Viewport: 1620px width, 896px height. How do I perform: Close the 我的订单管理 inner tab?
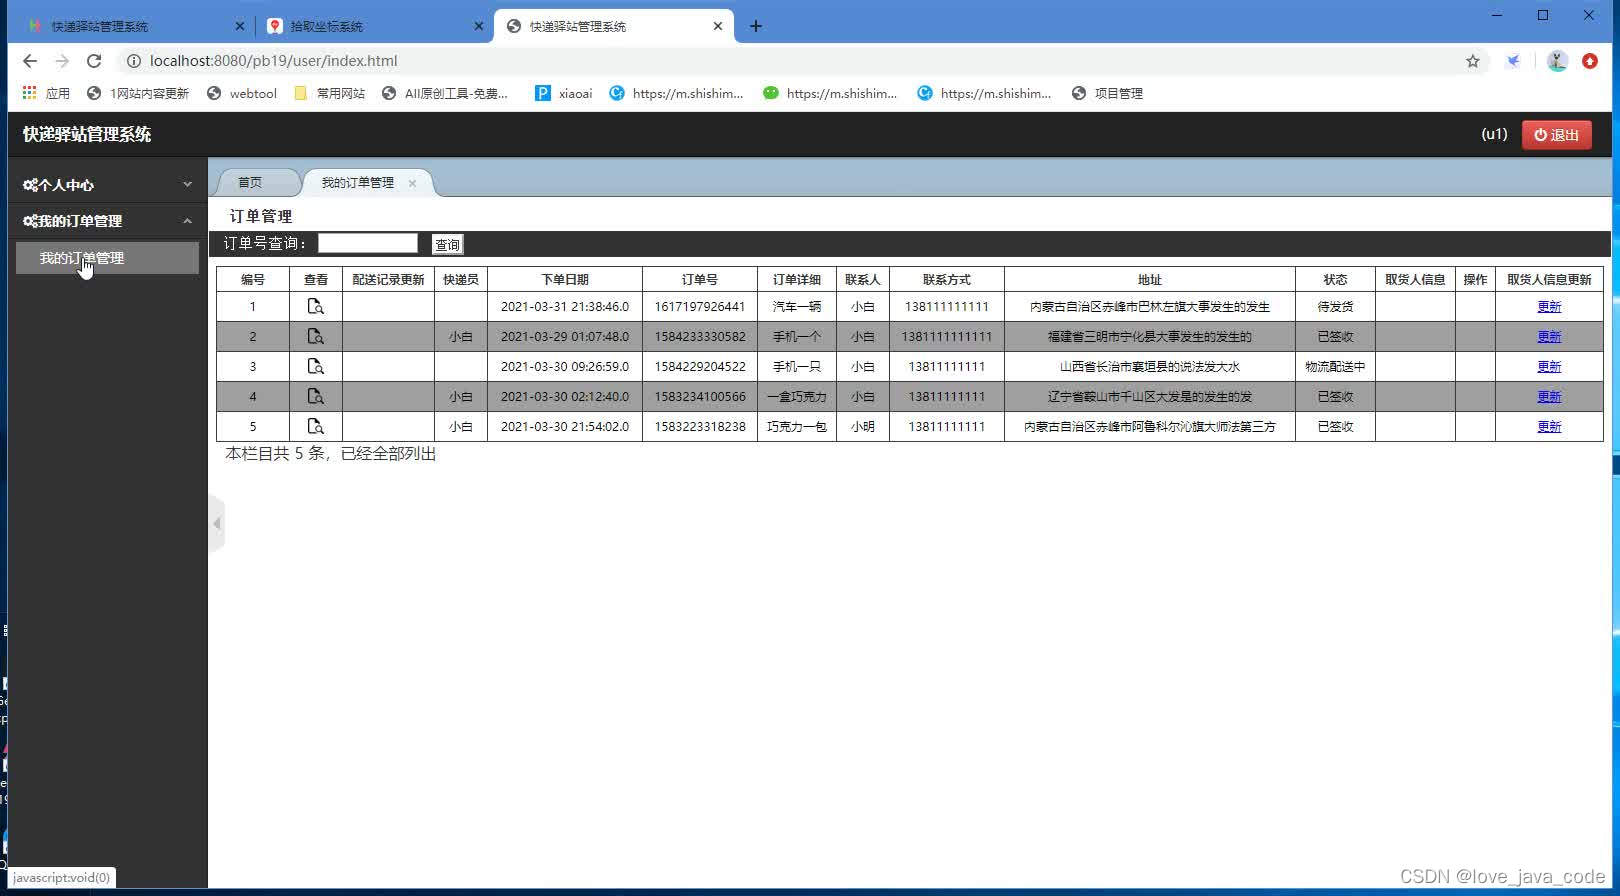pos(412,183)
